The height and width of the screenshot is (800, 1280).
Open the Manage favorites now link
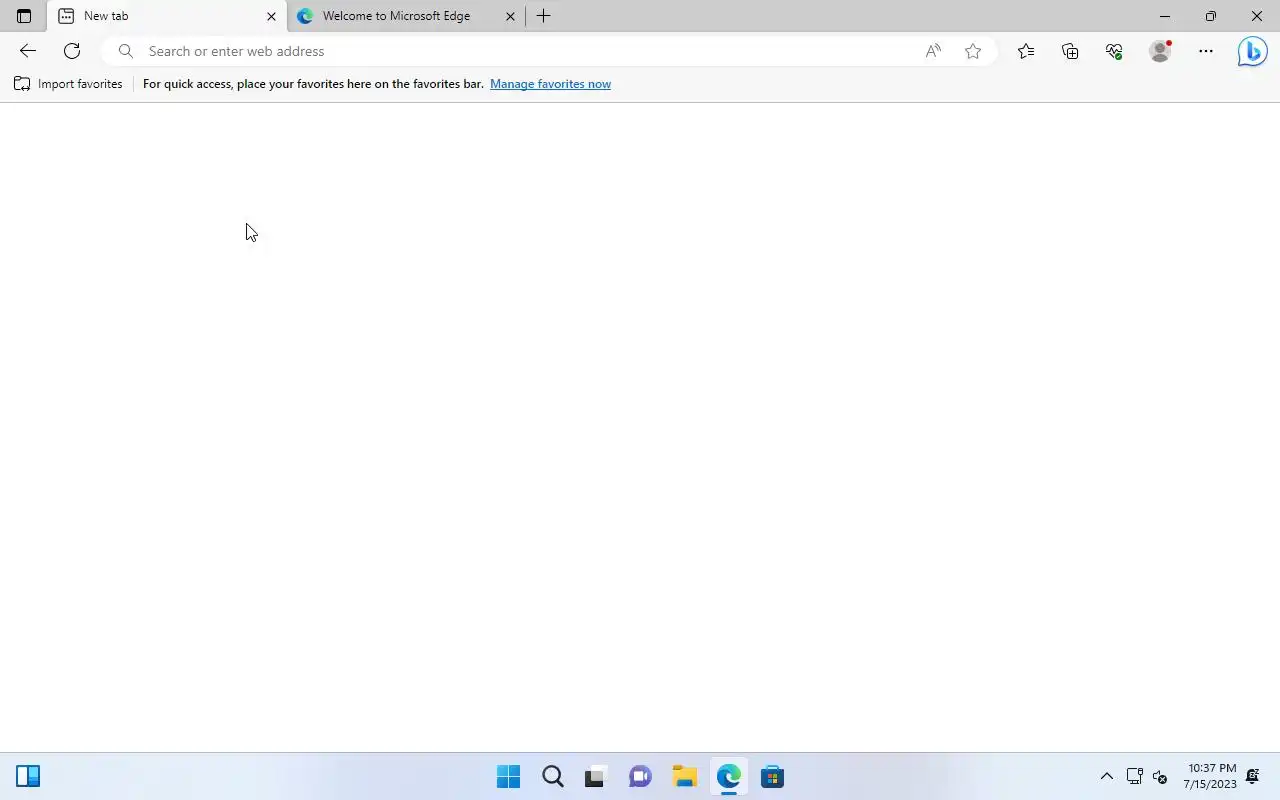(x=550, y=84)
